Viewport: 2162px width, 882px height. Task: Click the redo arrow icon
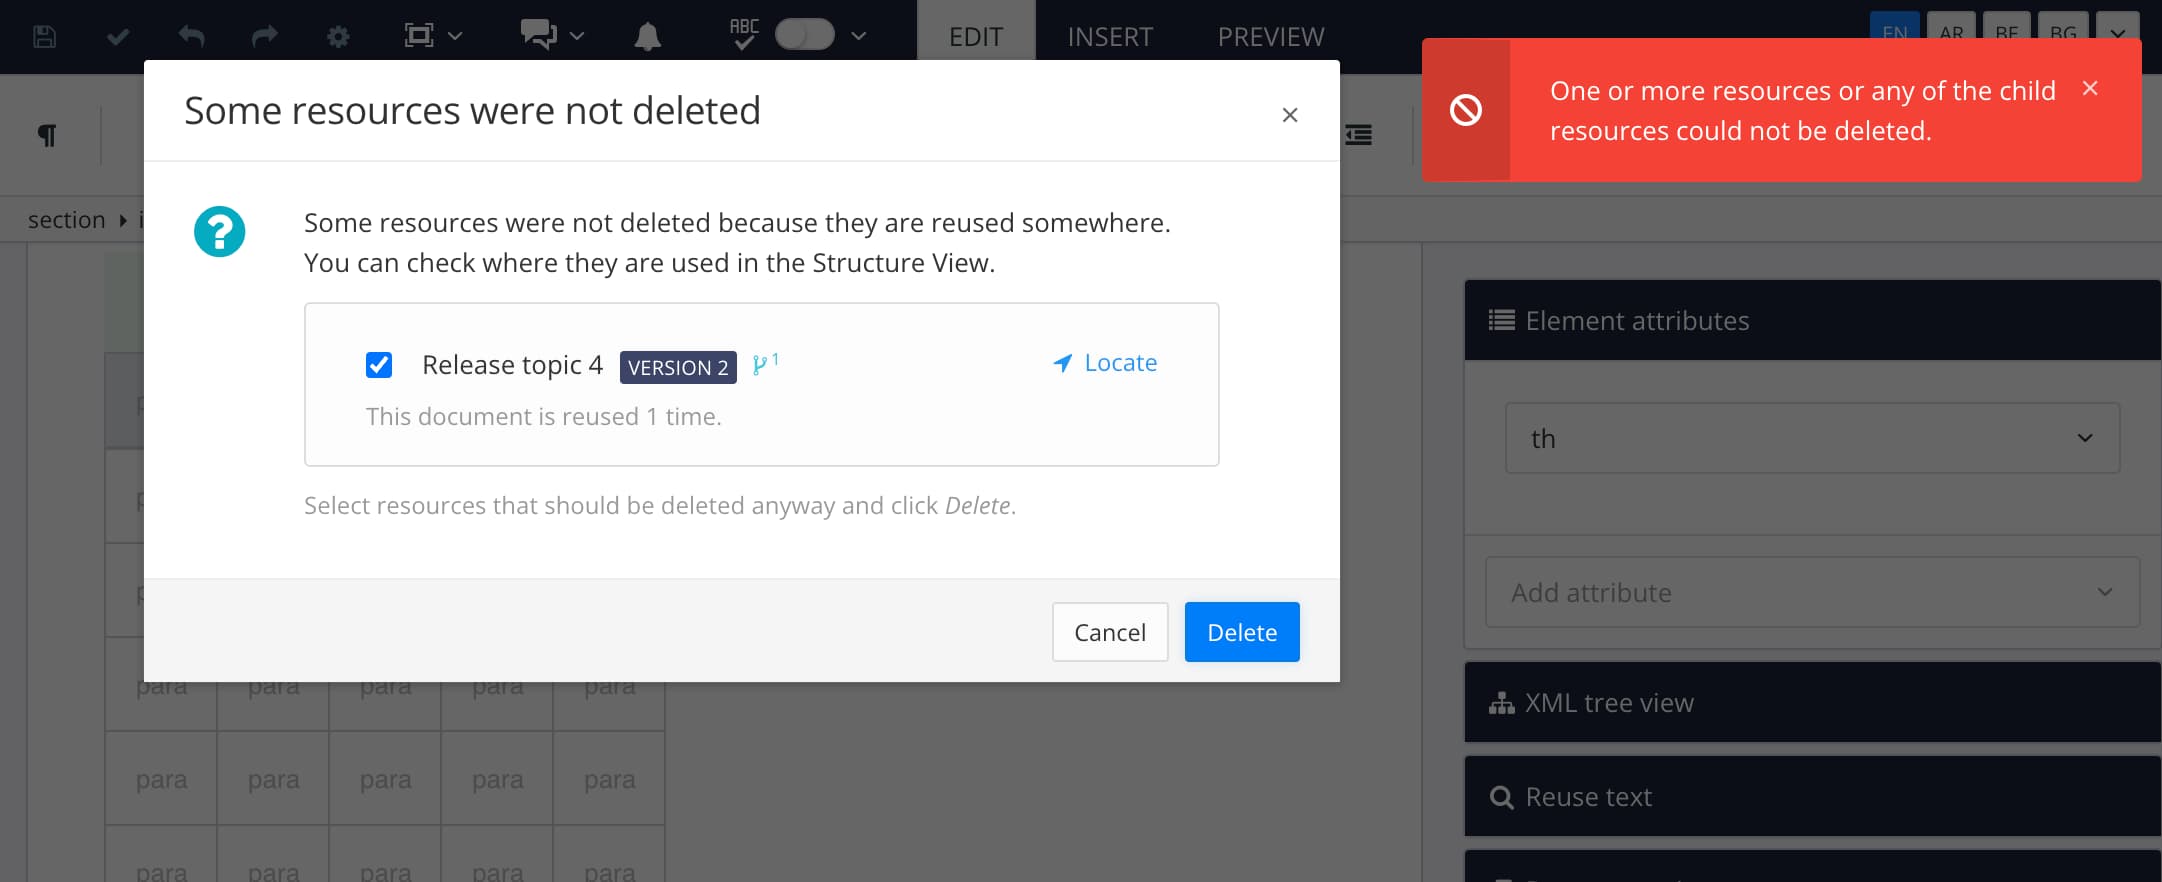coord(264,37)
